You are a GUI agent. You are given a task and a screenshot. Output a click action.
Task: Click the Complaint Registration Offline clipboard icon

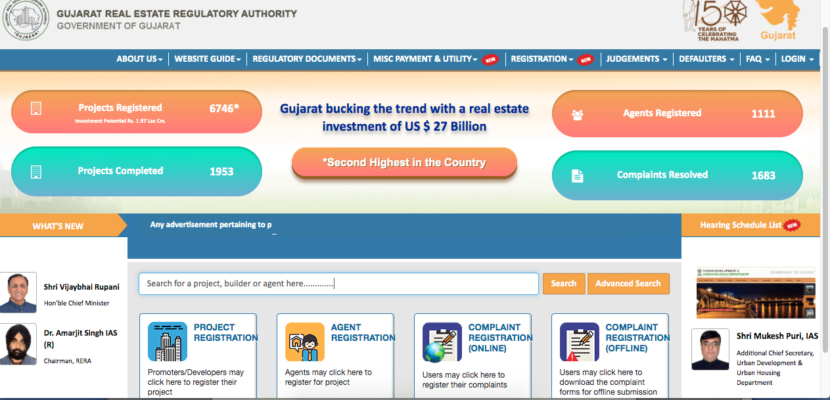(x=579, y=342)
